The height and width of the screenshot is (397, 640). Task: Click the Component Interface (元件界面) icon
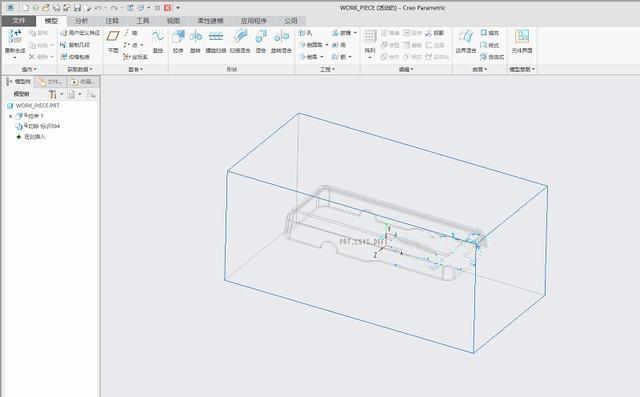point(522,41)
